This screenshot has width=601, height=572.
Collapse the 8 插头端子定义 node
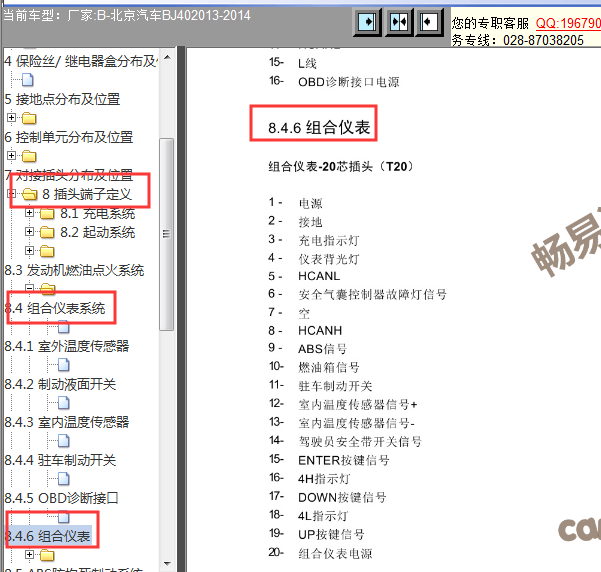pos(11,193)
